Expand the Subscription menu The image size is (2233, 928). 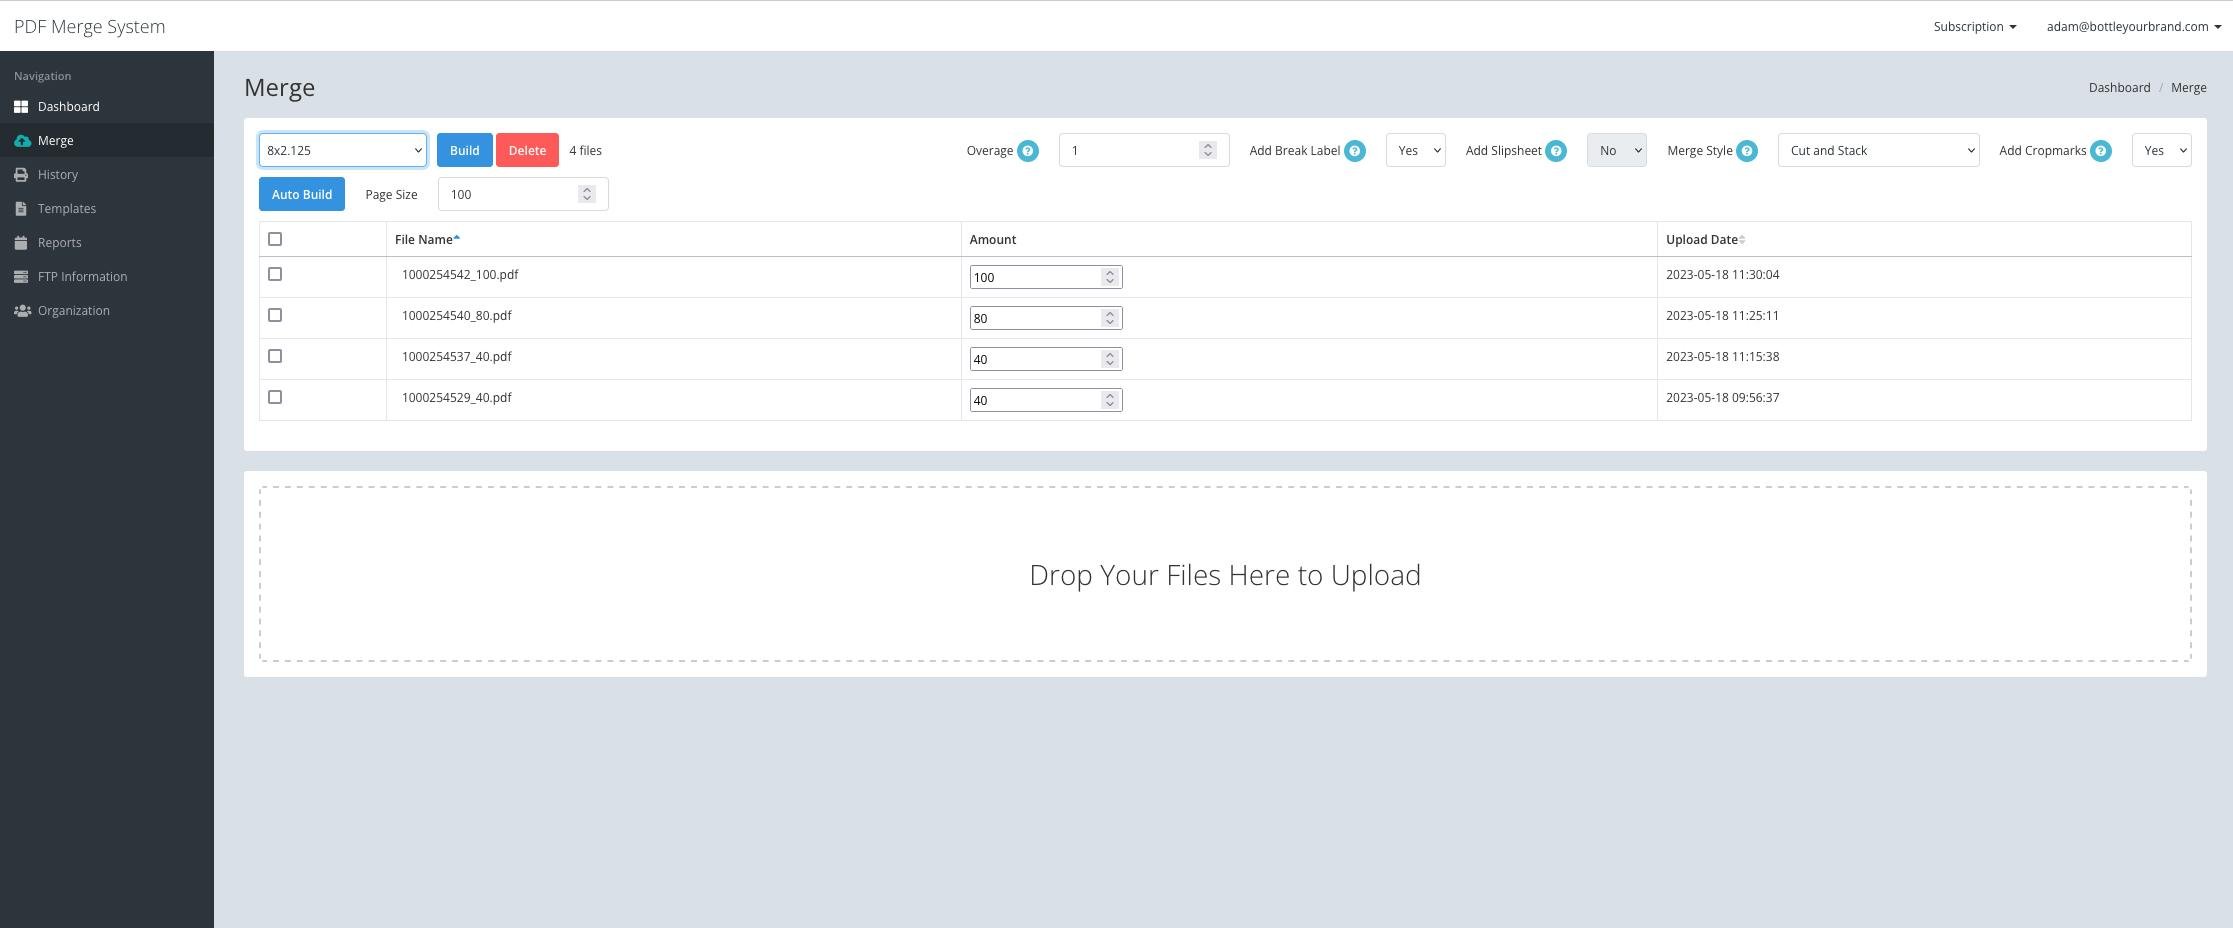[x=1974, y=26]
